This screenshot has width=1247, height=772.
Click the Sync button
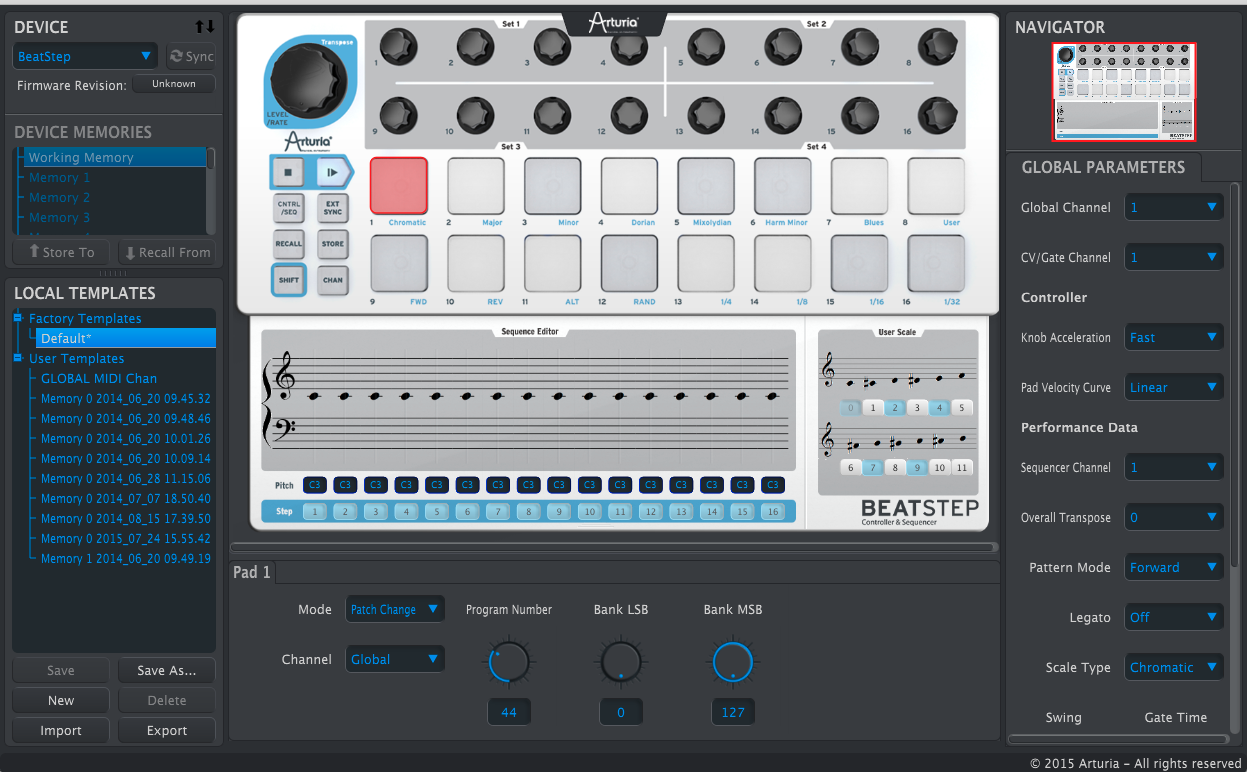click(190, 56)
